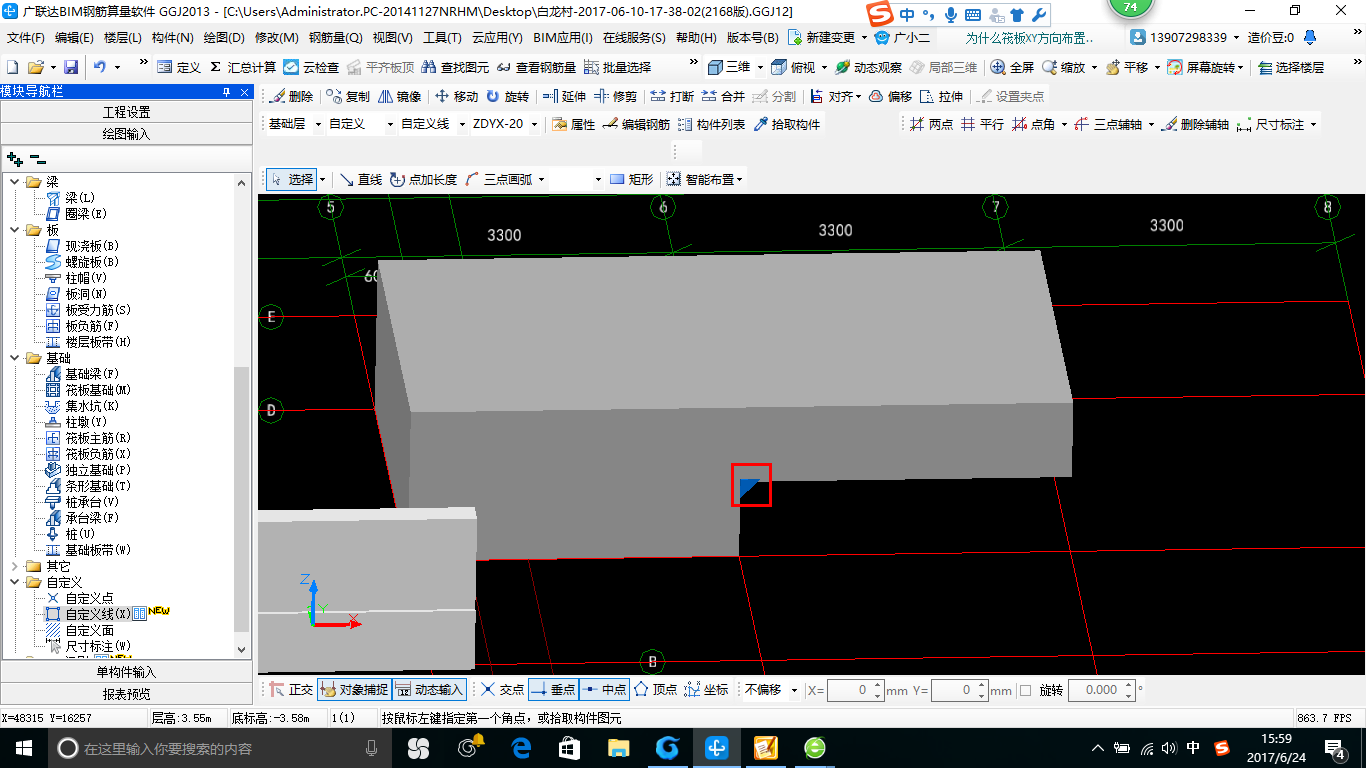Screen dimensions: 1366x768
Task: Run 汇总计算 summary calculation
Action: (243, 67)
